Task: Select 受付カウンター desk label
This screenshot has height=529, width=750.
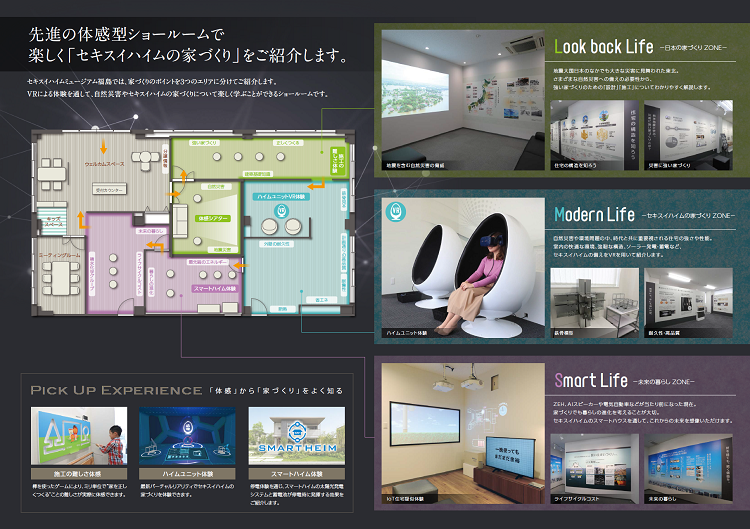Action: point(109,190)
